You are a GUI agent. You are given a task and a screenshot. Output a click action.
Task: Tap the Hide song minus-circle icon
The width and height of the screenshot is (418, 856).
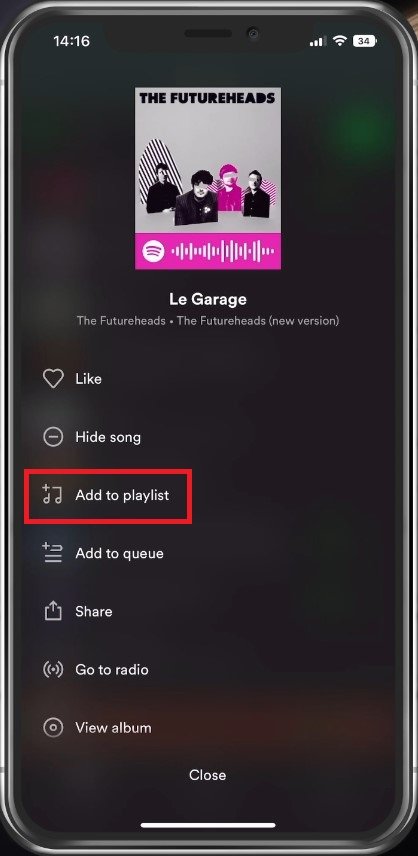coord(53,437)
